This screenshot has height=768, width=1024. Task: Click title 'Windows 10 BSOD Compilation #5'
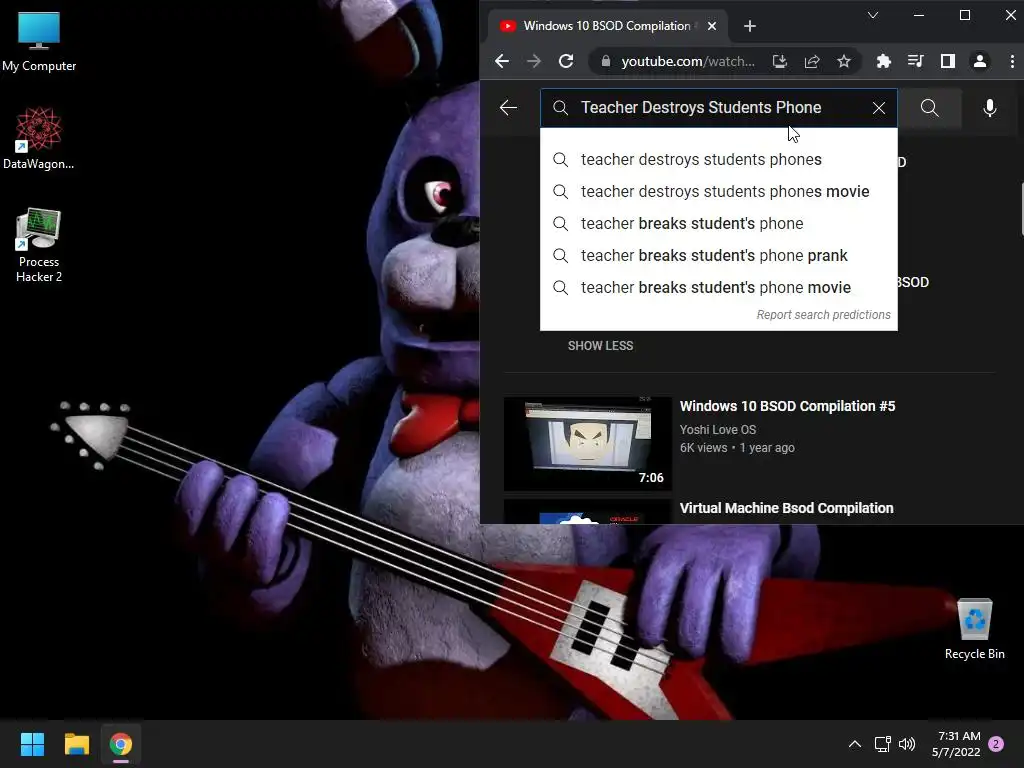point(788,406)
